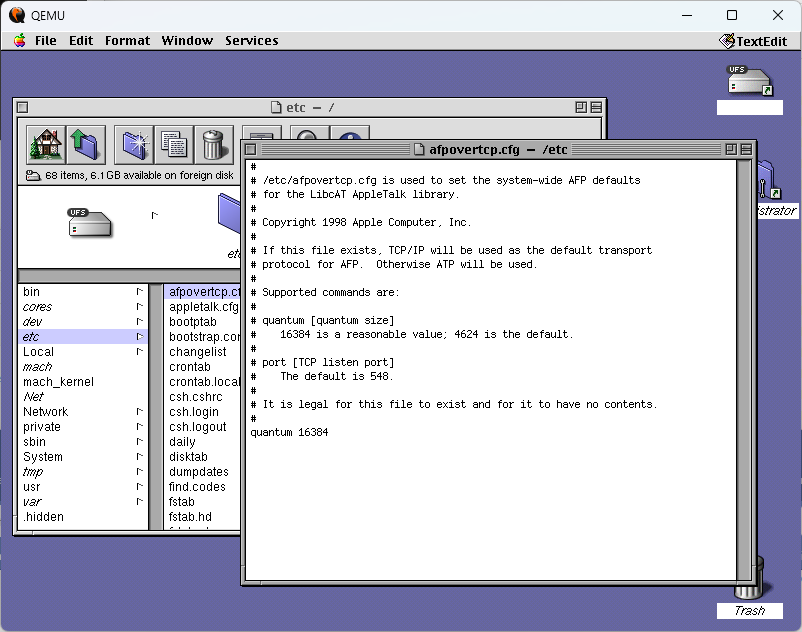Click the 'Supported commands are:' comment line
This screenshot has width=802, height=632.
[325, 292]
